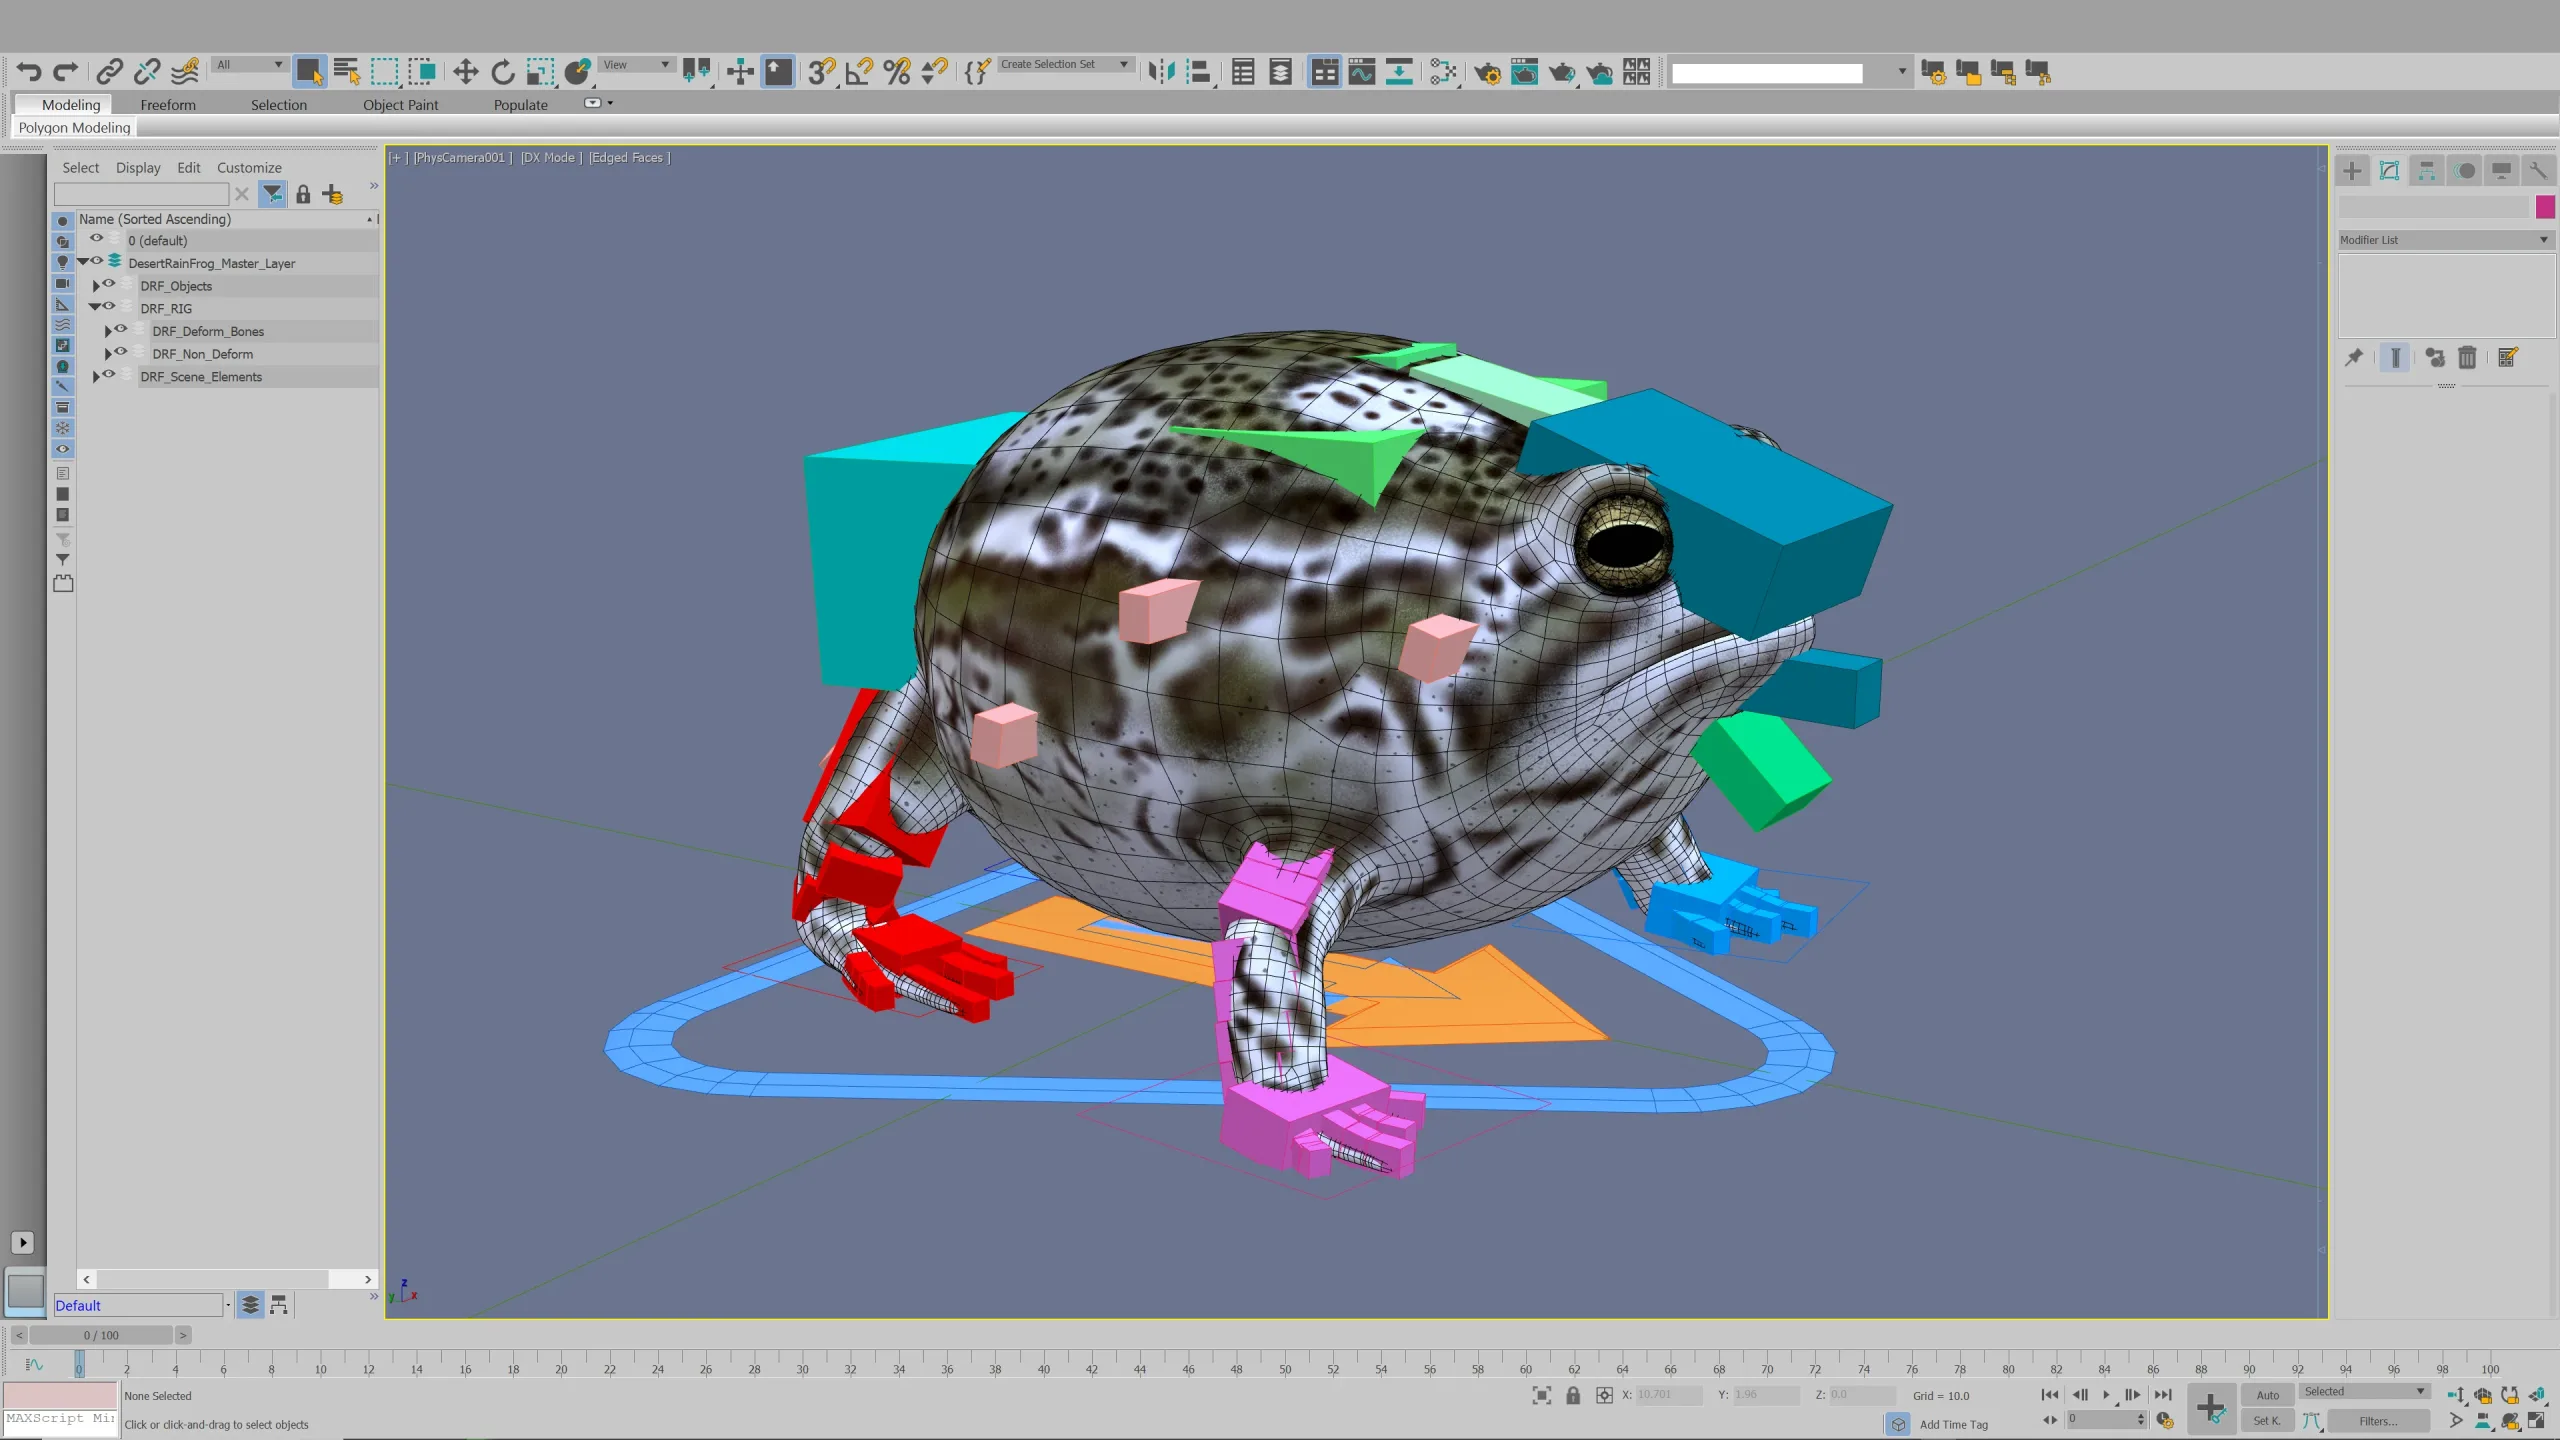
Task: Hide the DRF_Scene_Elements layer
Action: click(x=109, y=374)
